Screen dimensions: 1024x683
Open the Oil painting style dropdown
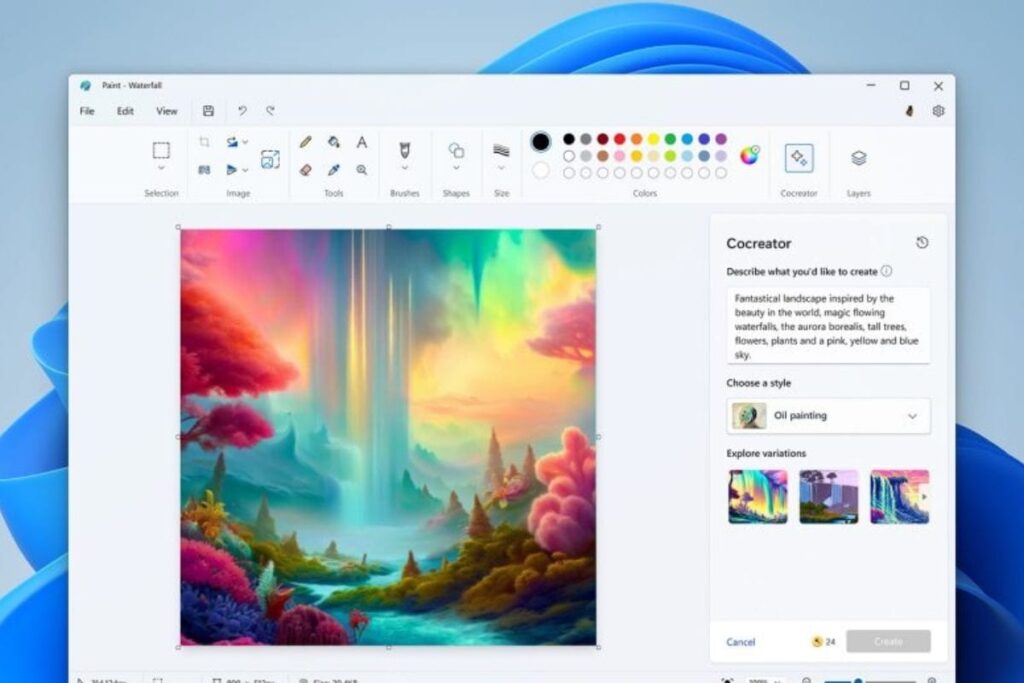click(828, 416)
